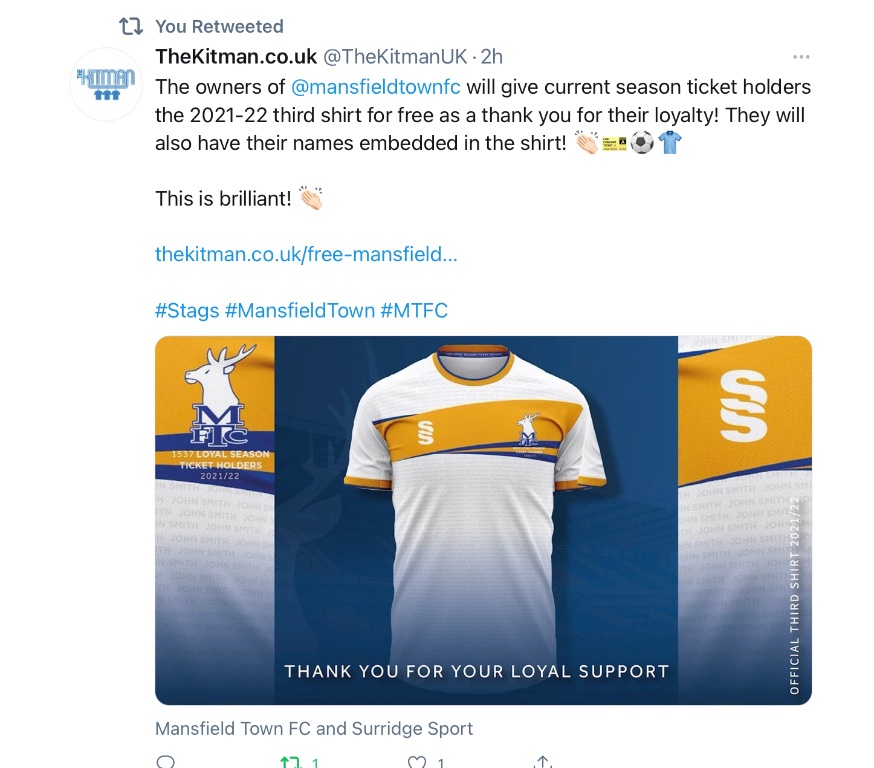
Task: Open the #Stags hashtag
Action: 187,310
